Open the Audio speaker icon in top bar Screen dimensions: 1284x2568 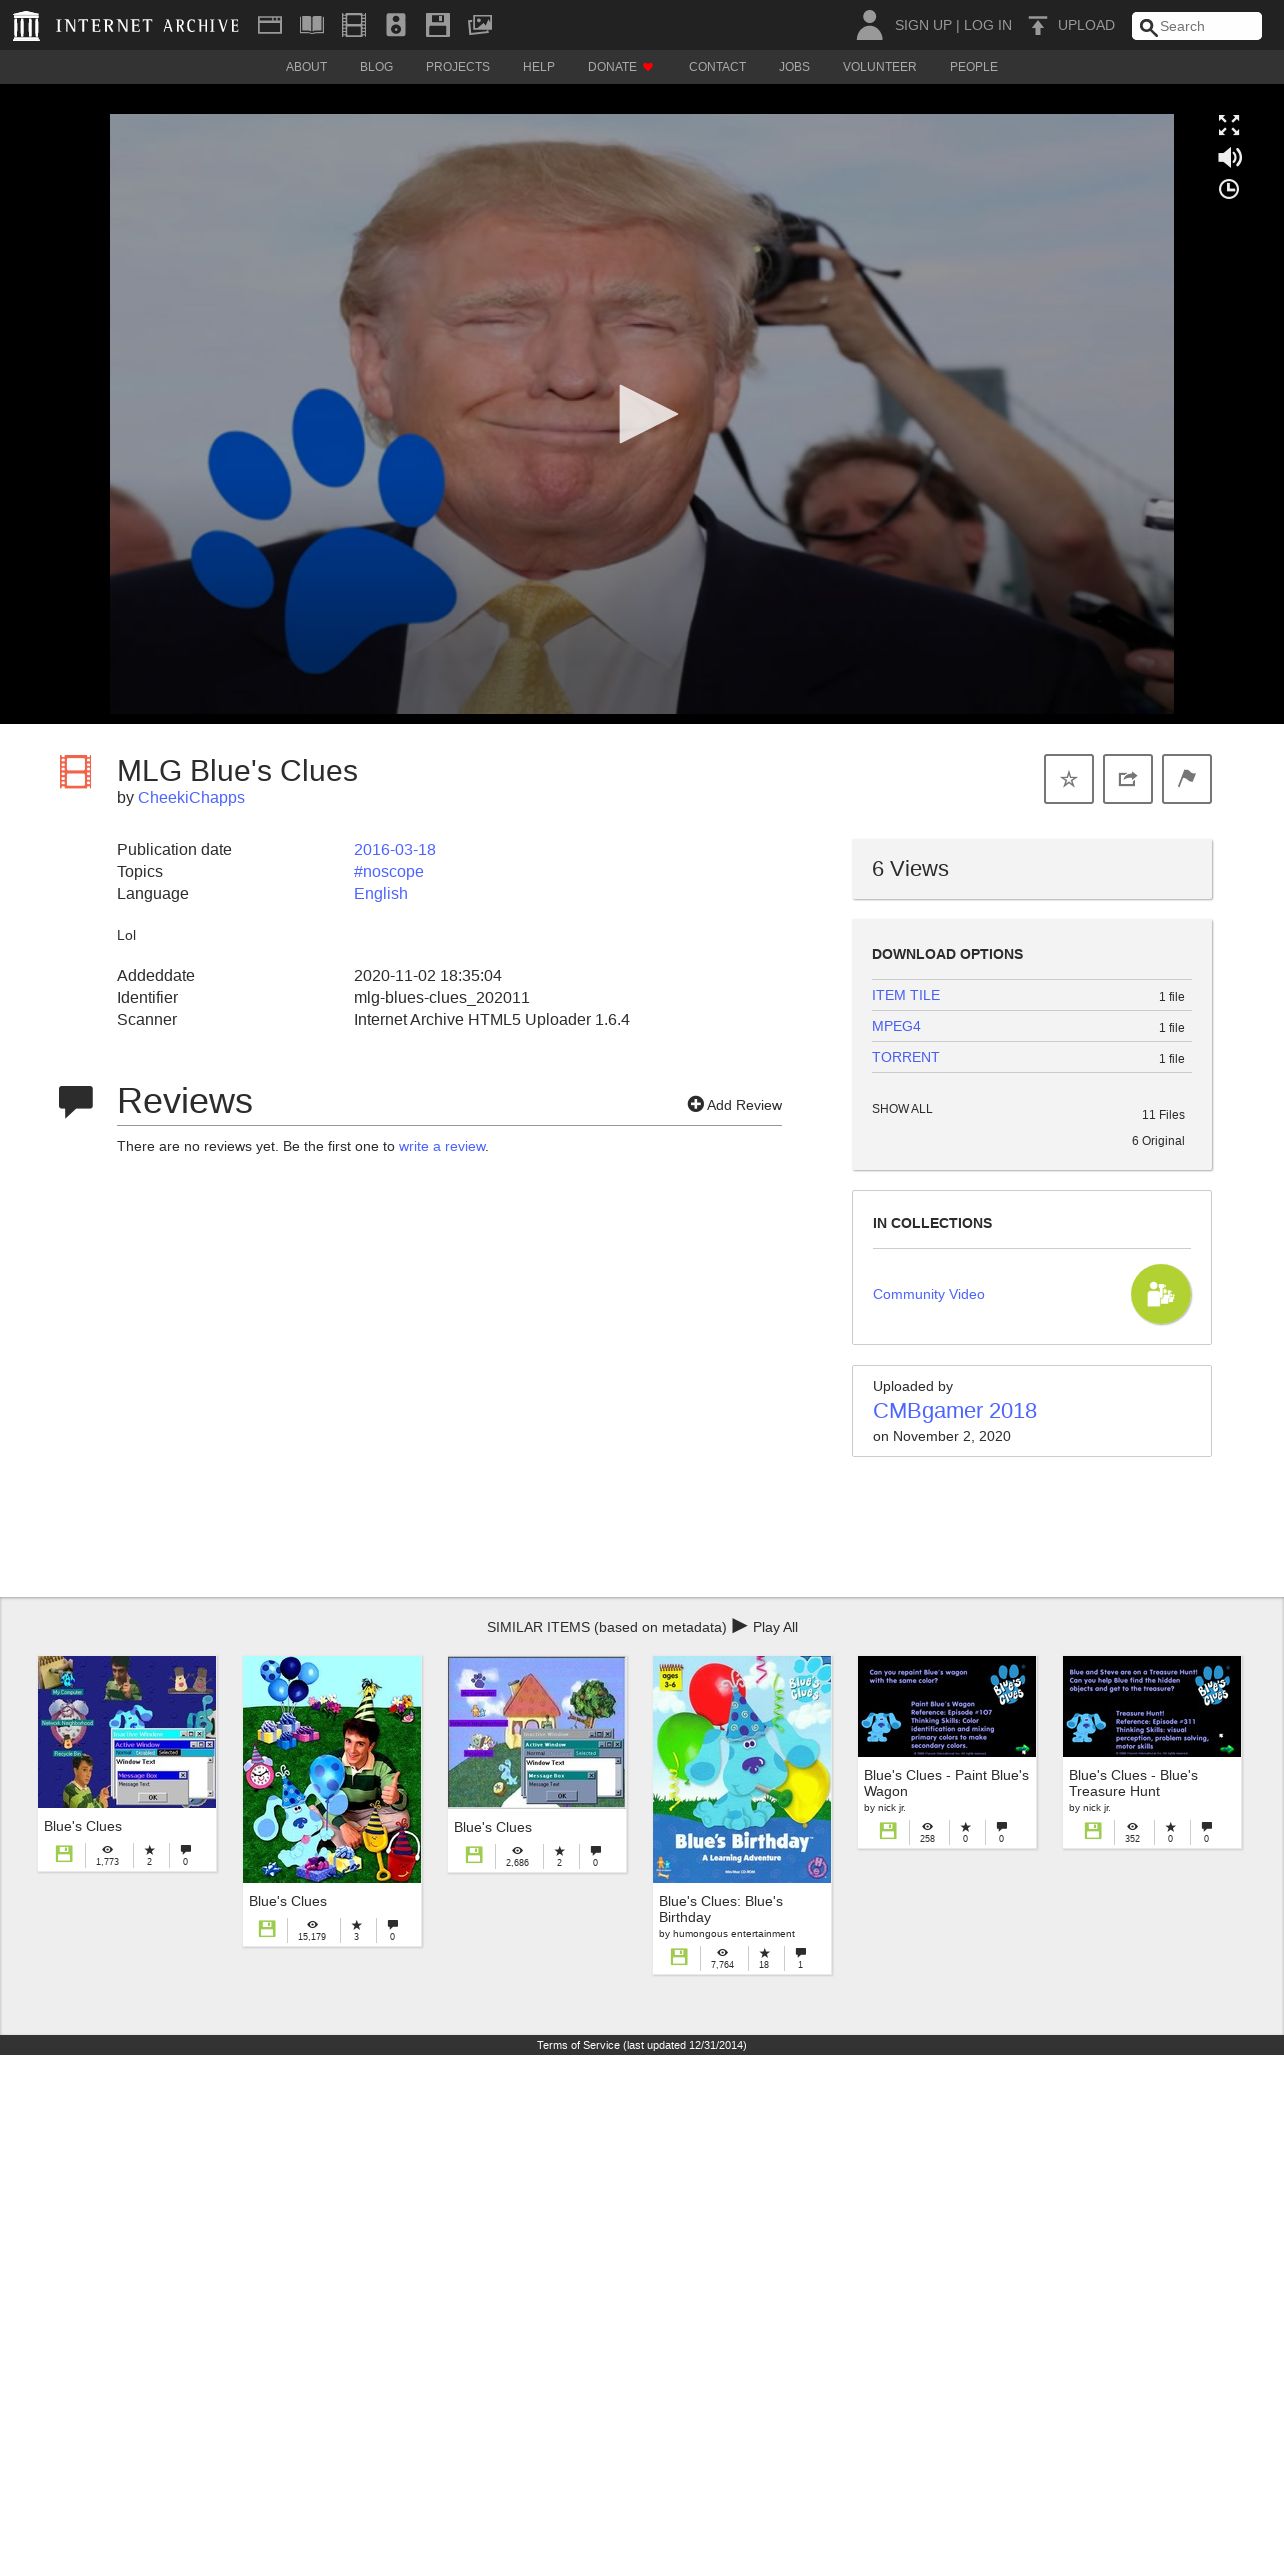click(x=396, y=25)
